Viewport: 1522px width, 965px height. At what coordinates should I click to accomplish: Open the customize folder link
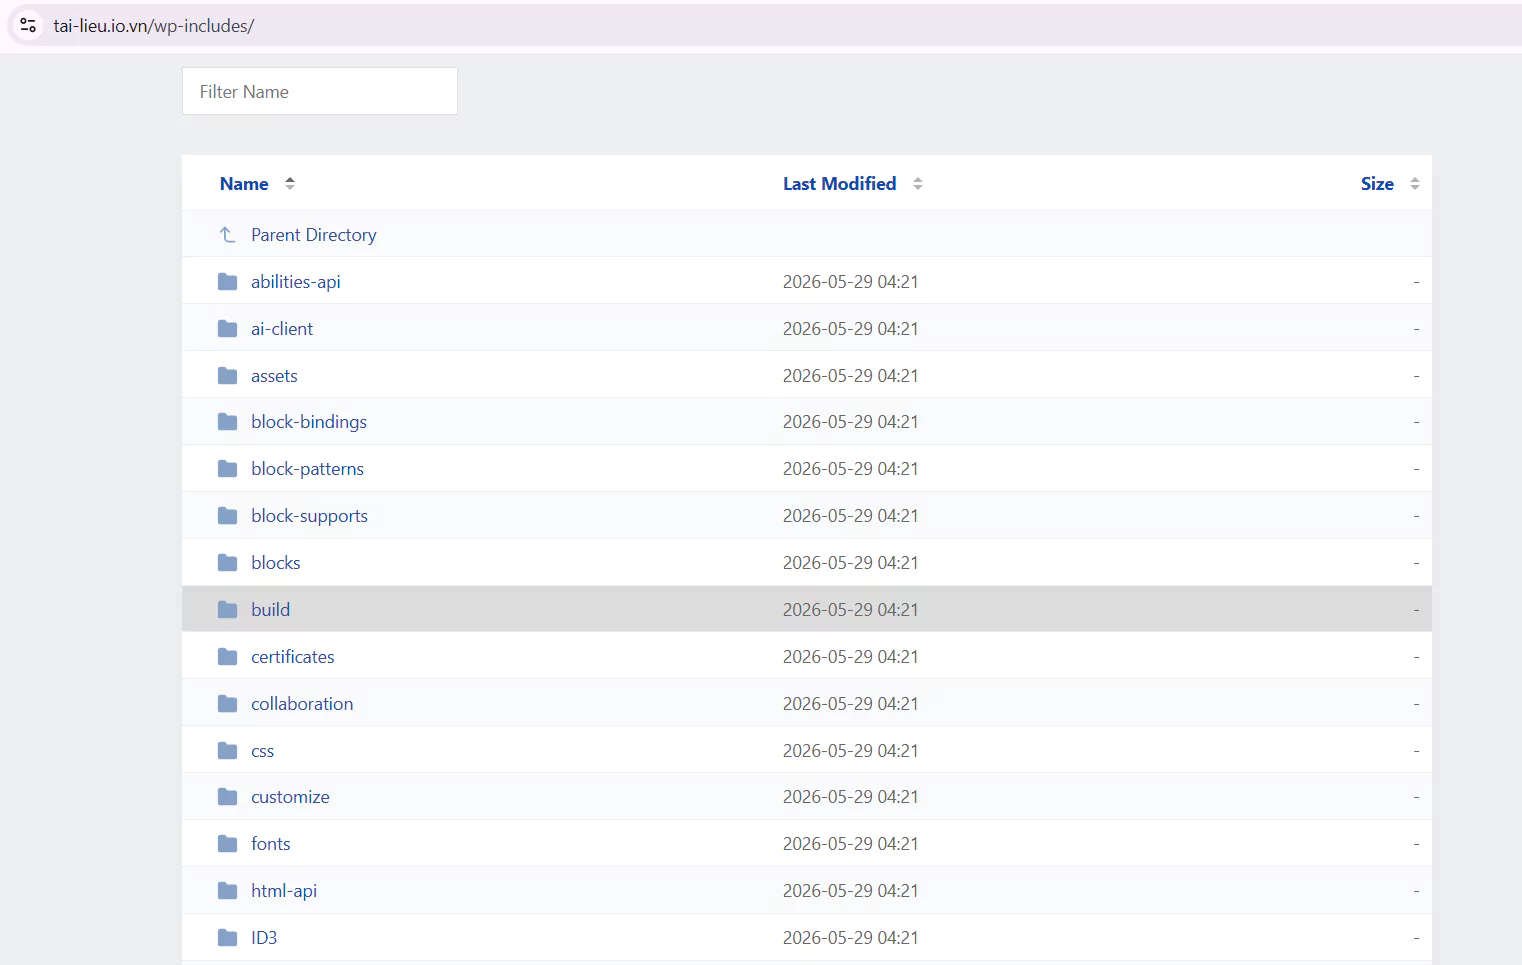[290, 797]
